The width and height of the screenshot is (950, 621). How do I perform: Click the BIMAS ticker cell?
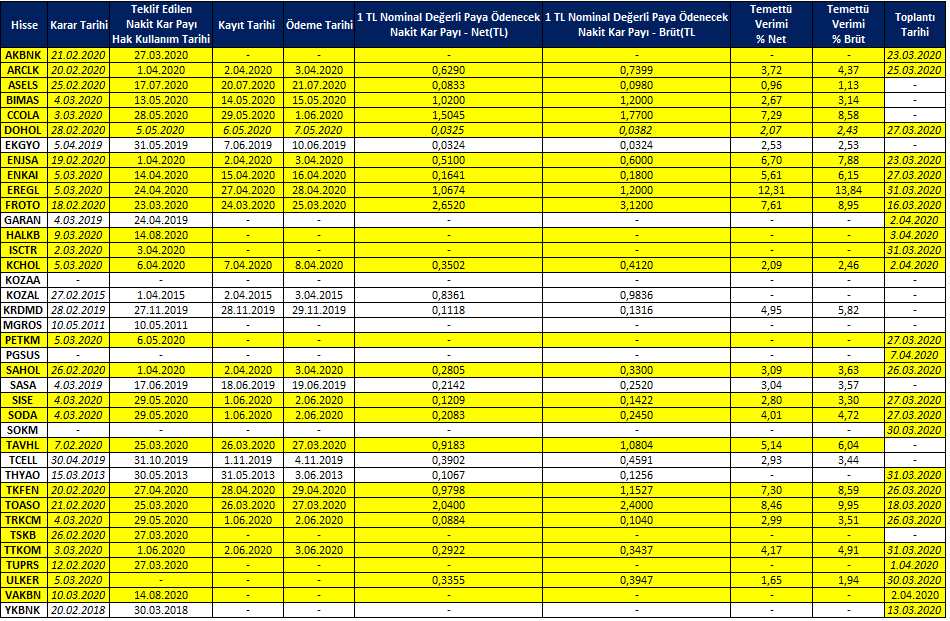(x=24, y=100)
